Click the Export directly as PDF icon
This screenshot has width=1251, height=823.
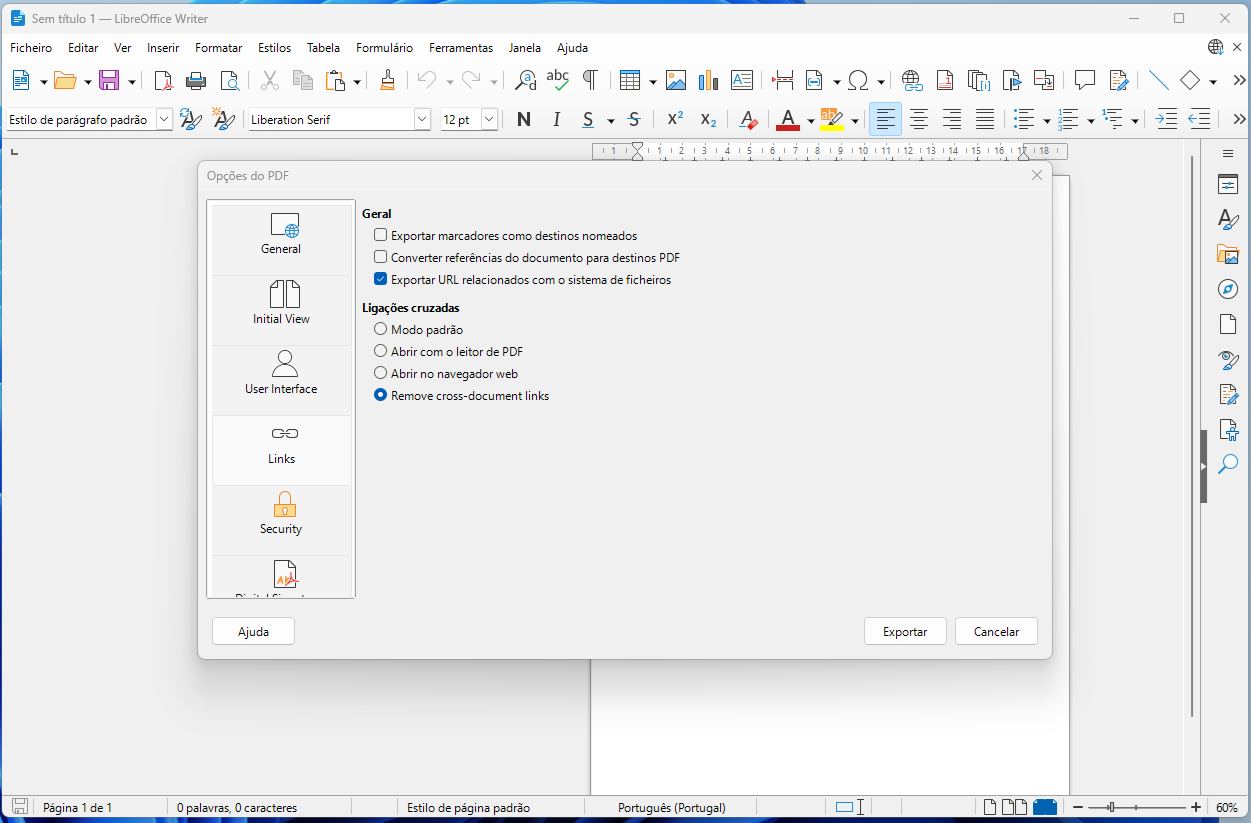click(x=163, y=80)
